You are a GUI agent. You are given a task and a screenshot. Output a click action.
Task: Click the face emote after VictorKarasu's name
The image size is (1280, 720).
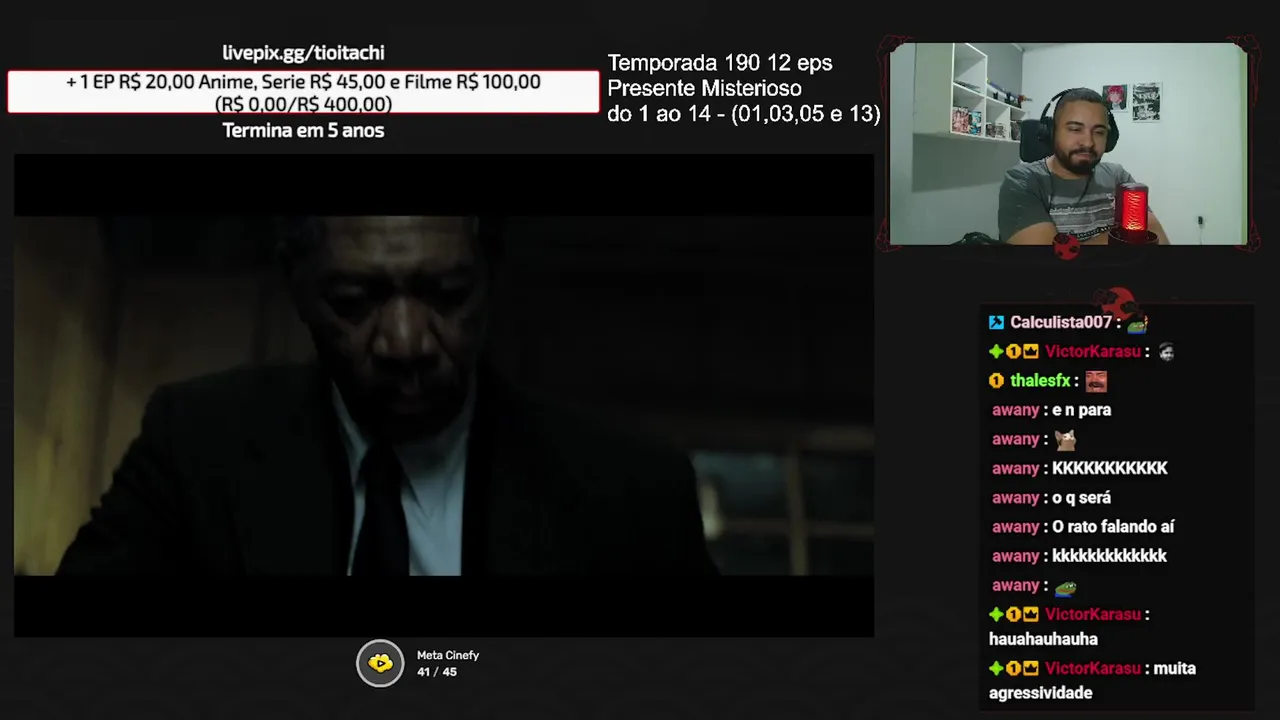pyautogui.click(x=1166, y=352)
